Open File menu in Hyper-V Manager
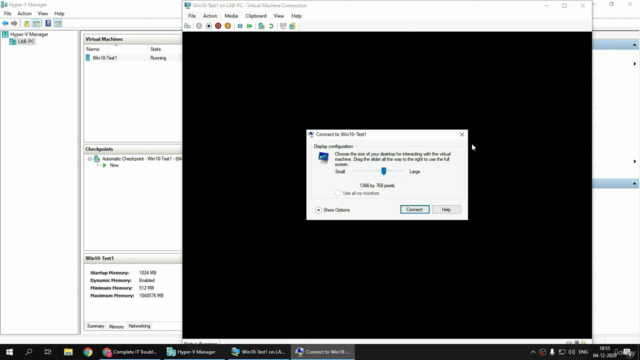This screenshot has width=640, height=360. tap(7, 13)
